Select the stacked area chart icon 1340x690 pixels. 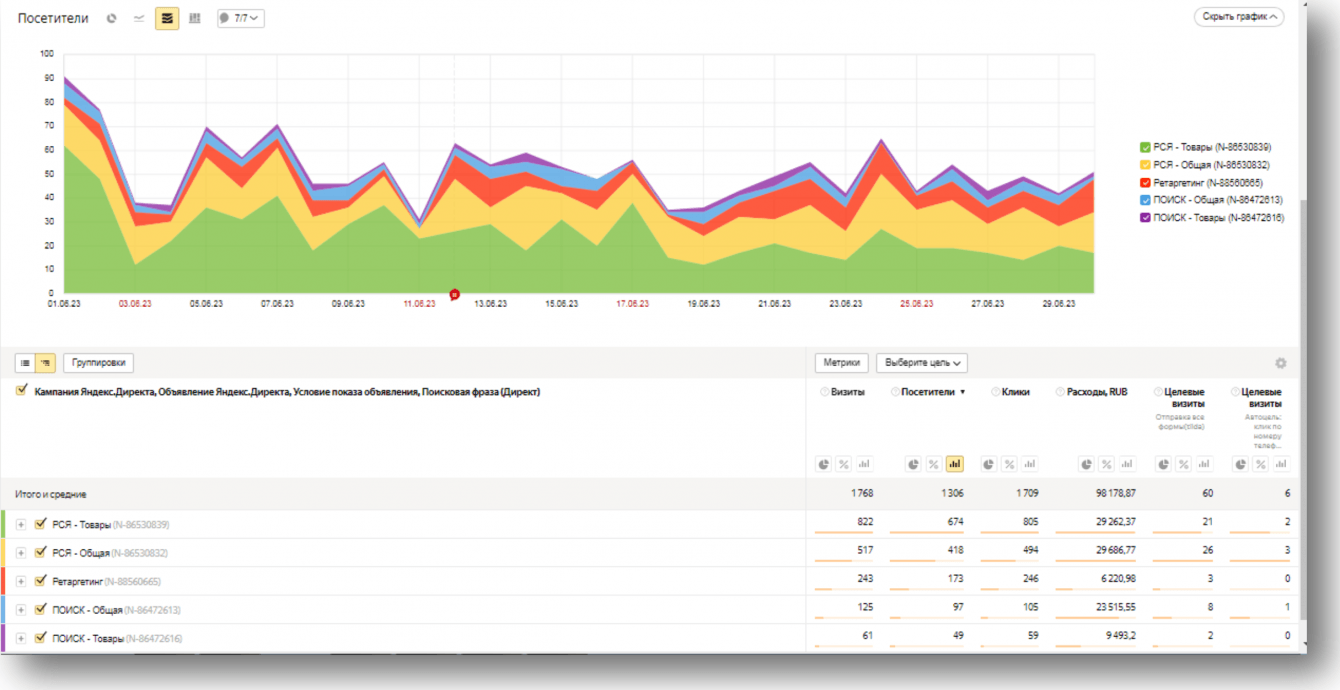[167, 19]
